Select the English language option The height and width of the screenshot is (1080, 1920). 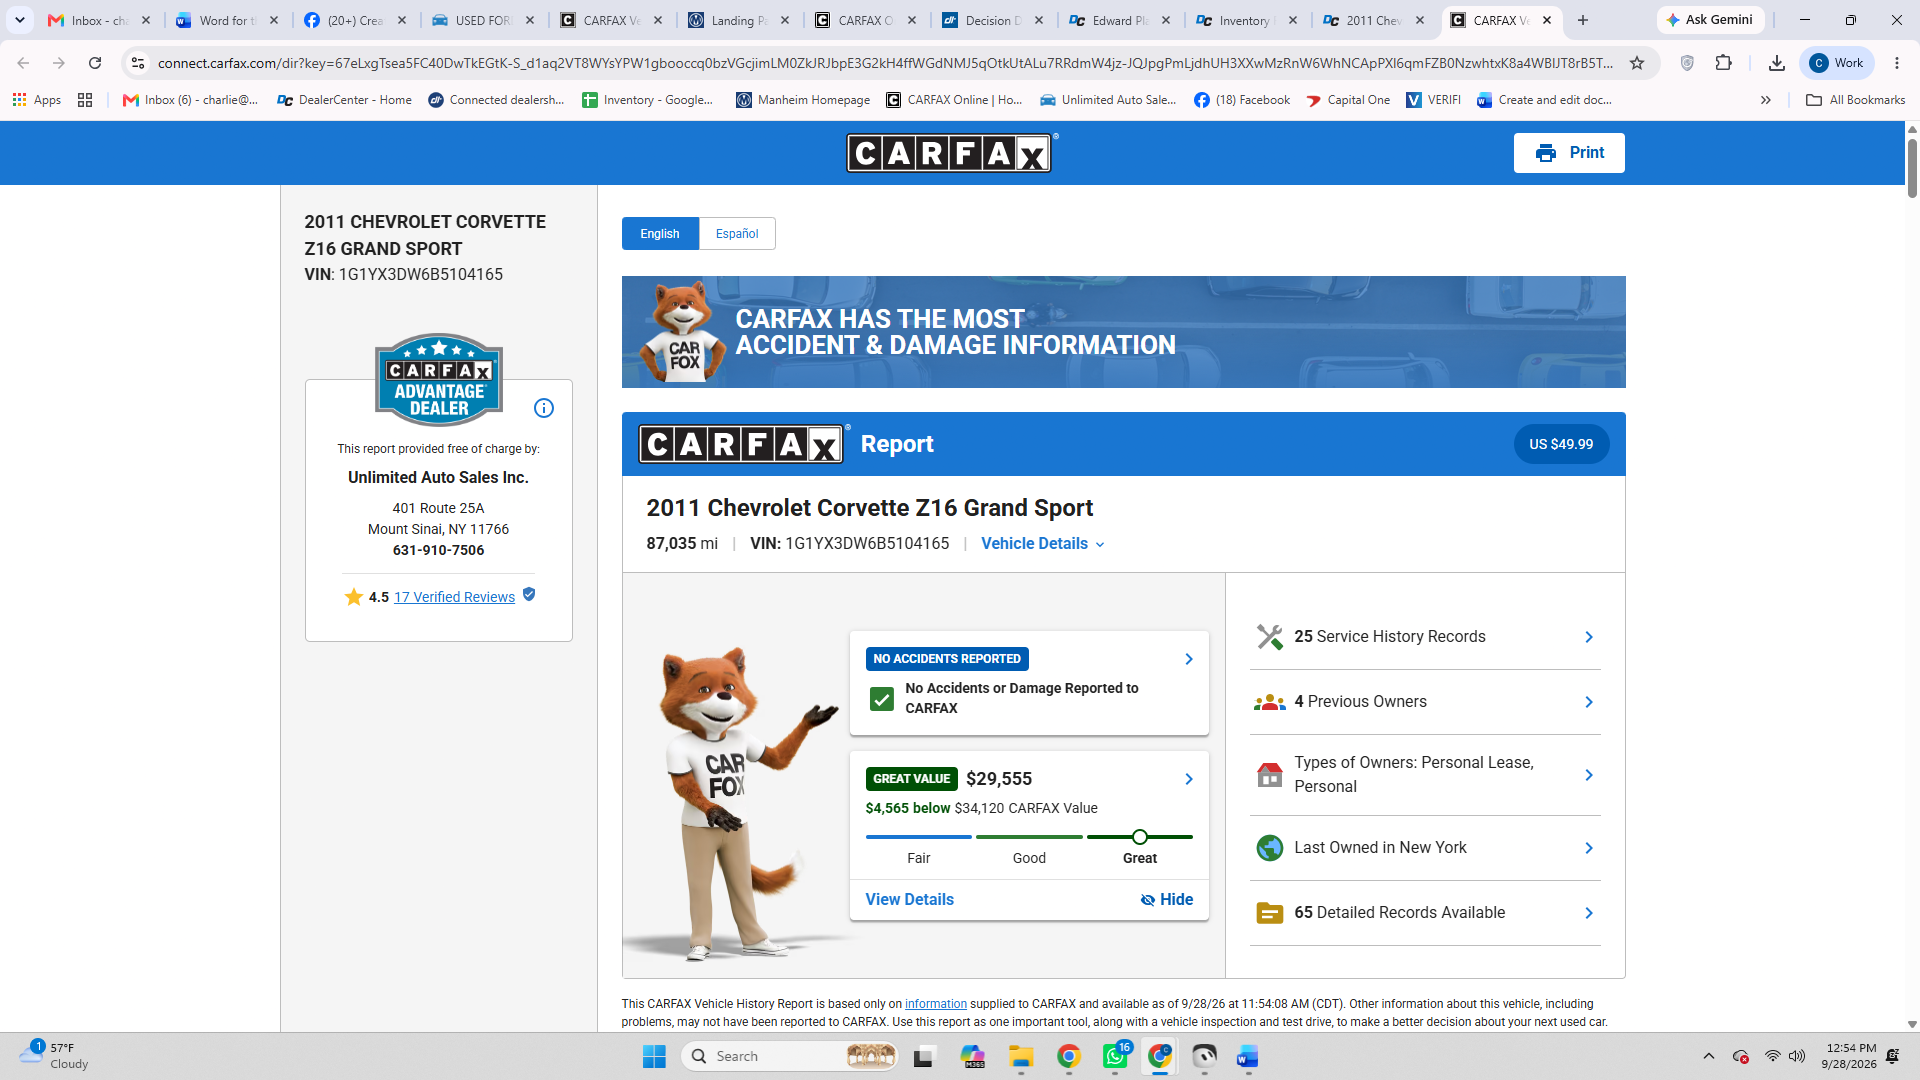click(660, 234)
